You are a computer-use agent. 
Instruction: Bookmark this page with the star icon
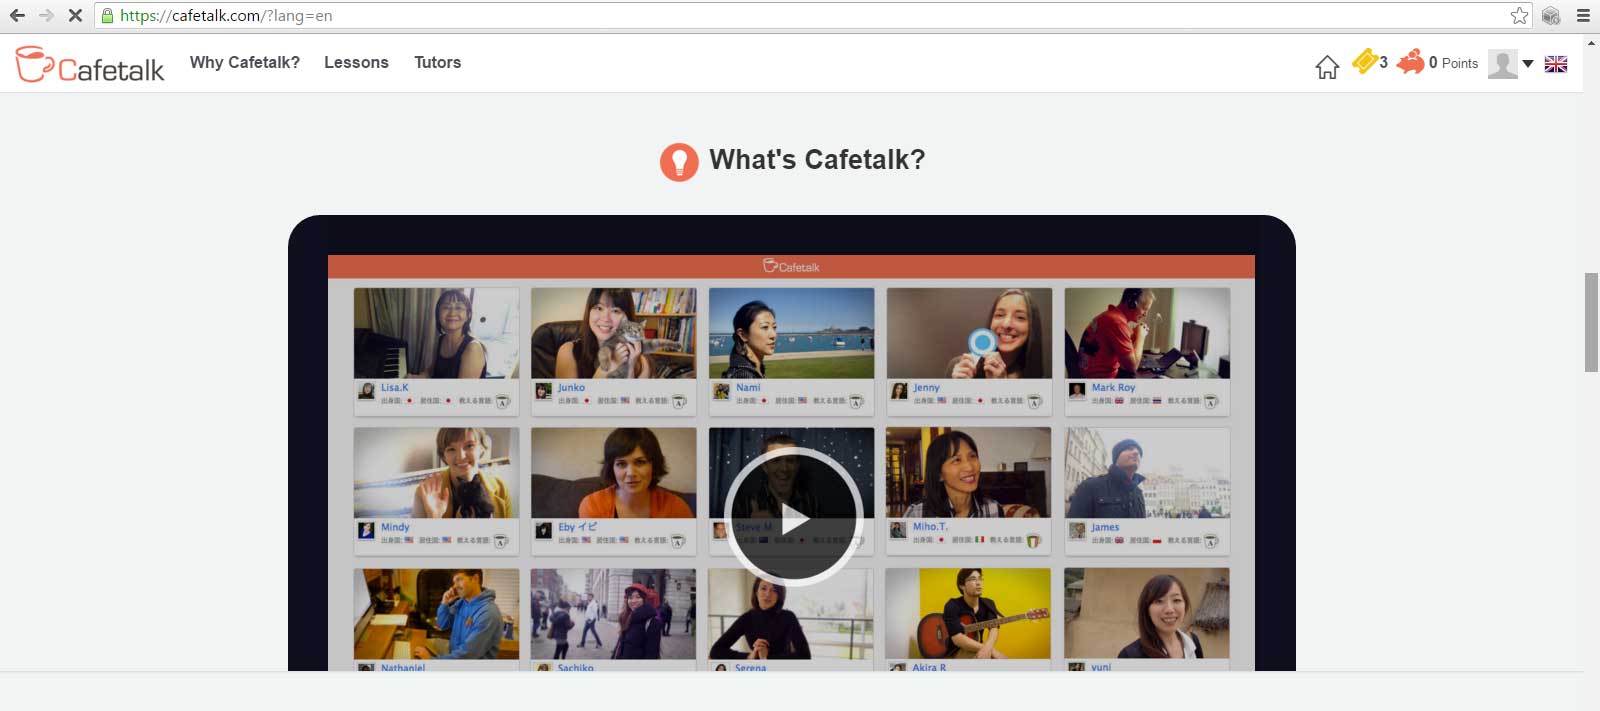[1519, 15]
